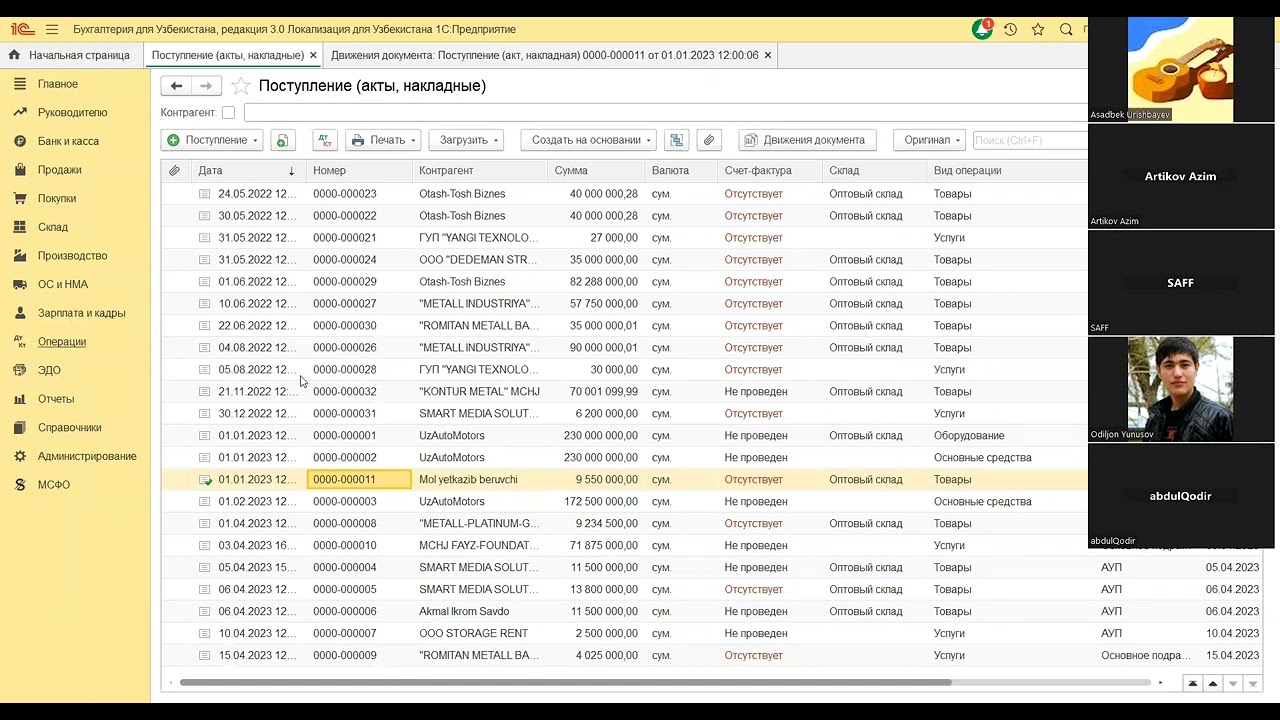
Task: Click contractor cell OOO STORAGE RENT
Action: coord(473,634)
